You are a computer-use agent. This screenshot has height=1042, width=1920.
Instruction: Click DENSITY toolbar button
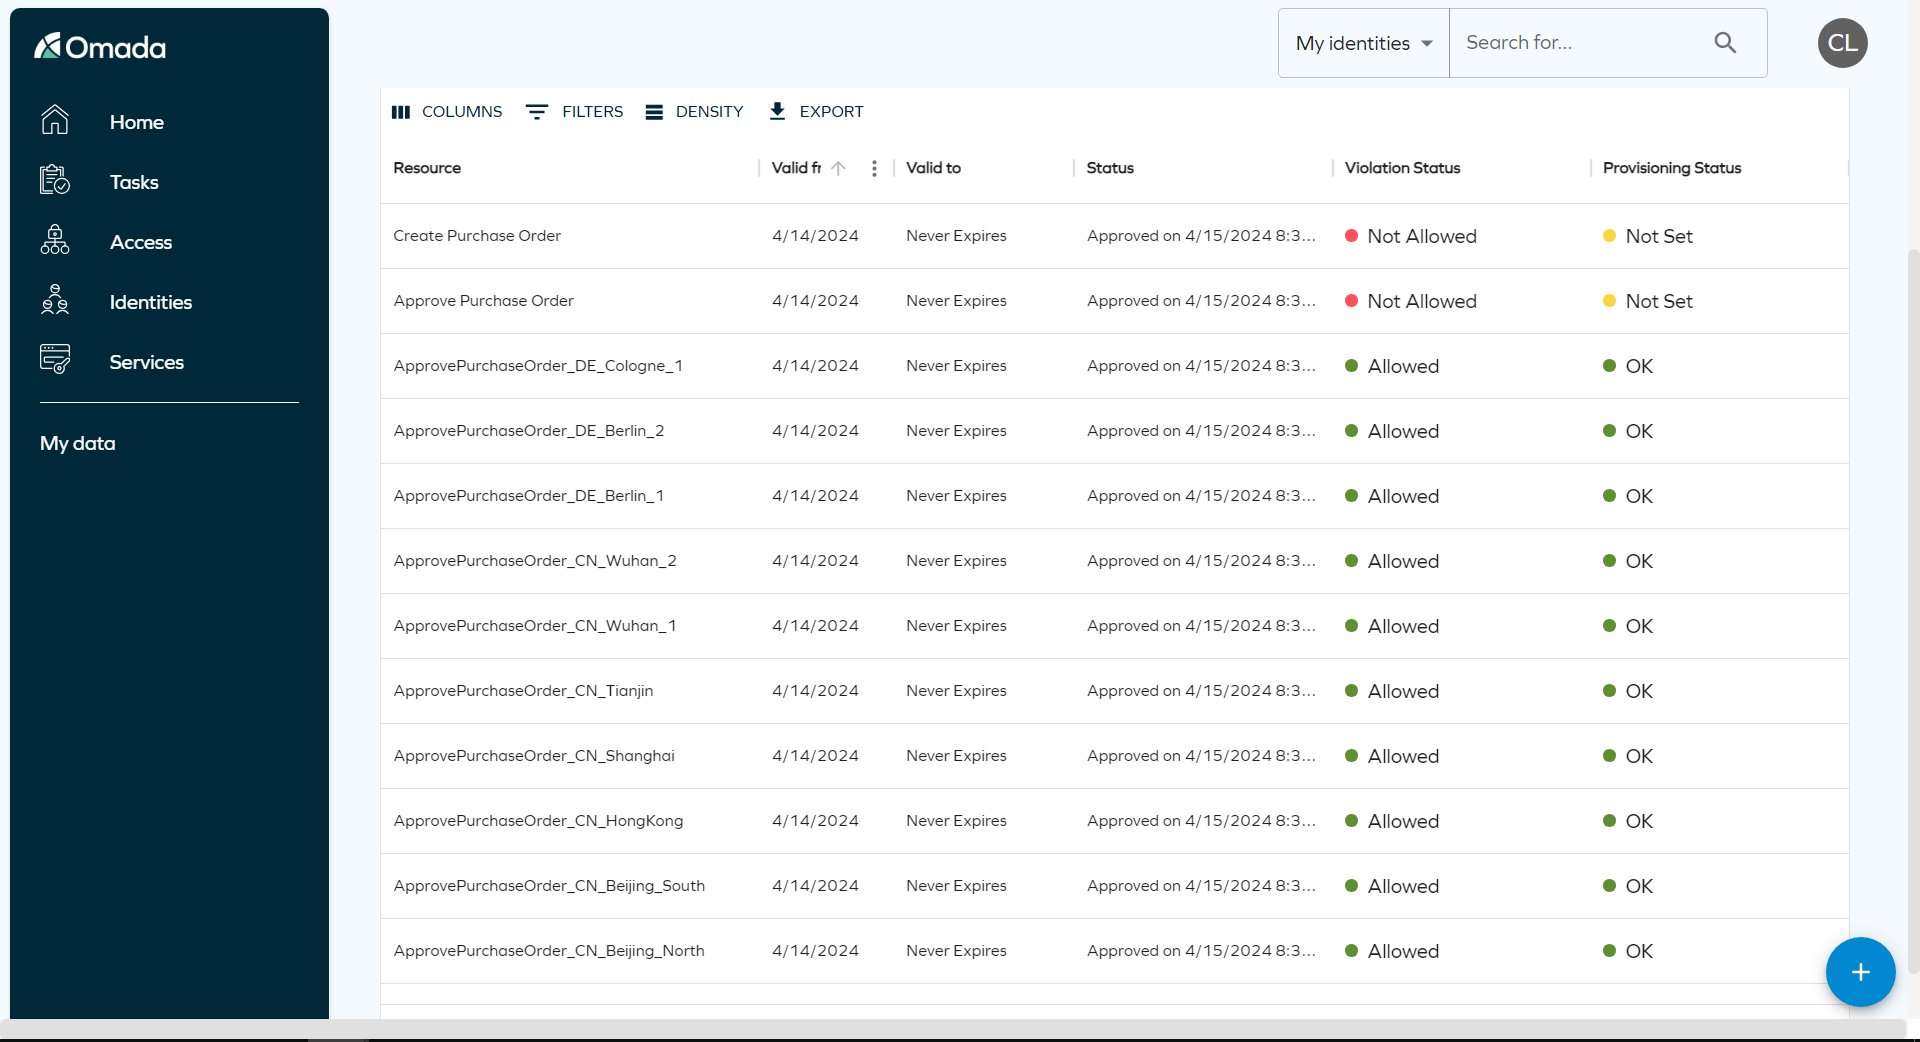coord(695,112)
